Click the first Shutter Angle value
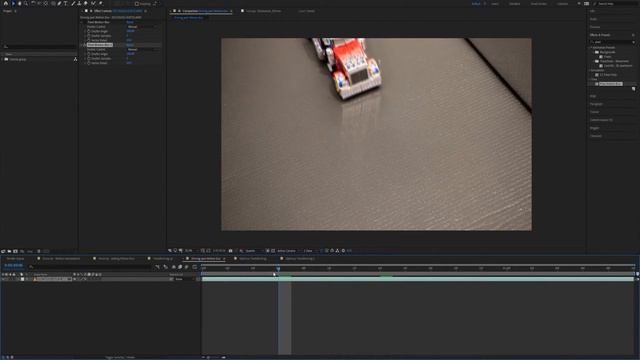Screen dimensions: 640x360 tap(130, 31)
